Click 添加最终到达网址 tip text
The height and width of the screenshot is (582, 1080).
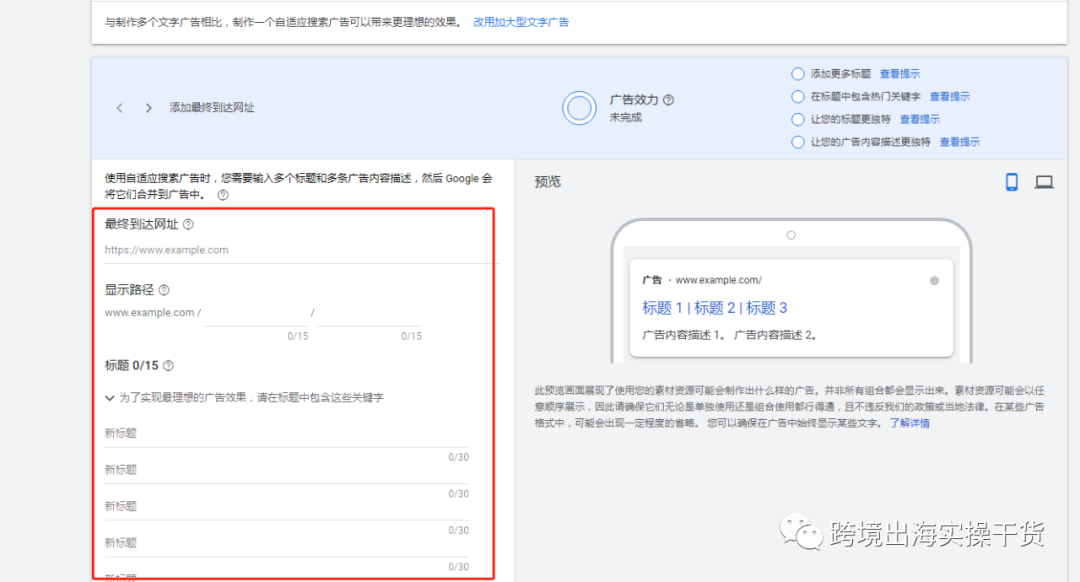[211, 107]
